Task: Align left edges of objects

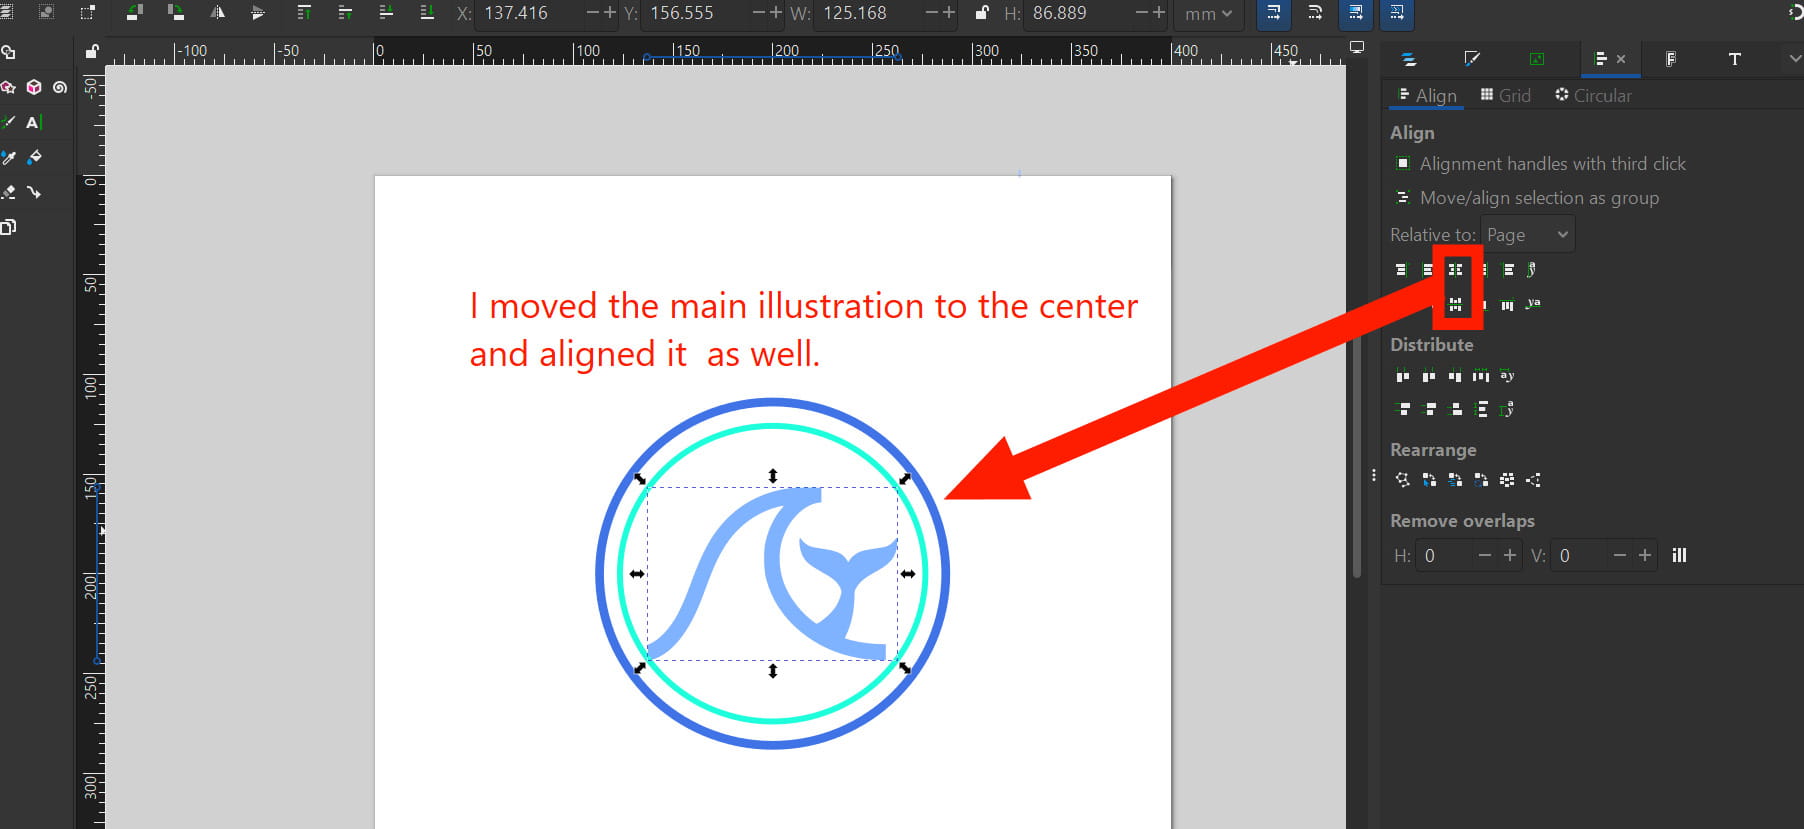Action: [x=1428, y=269]
